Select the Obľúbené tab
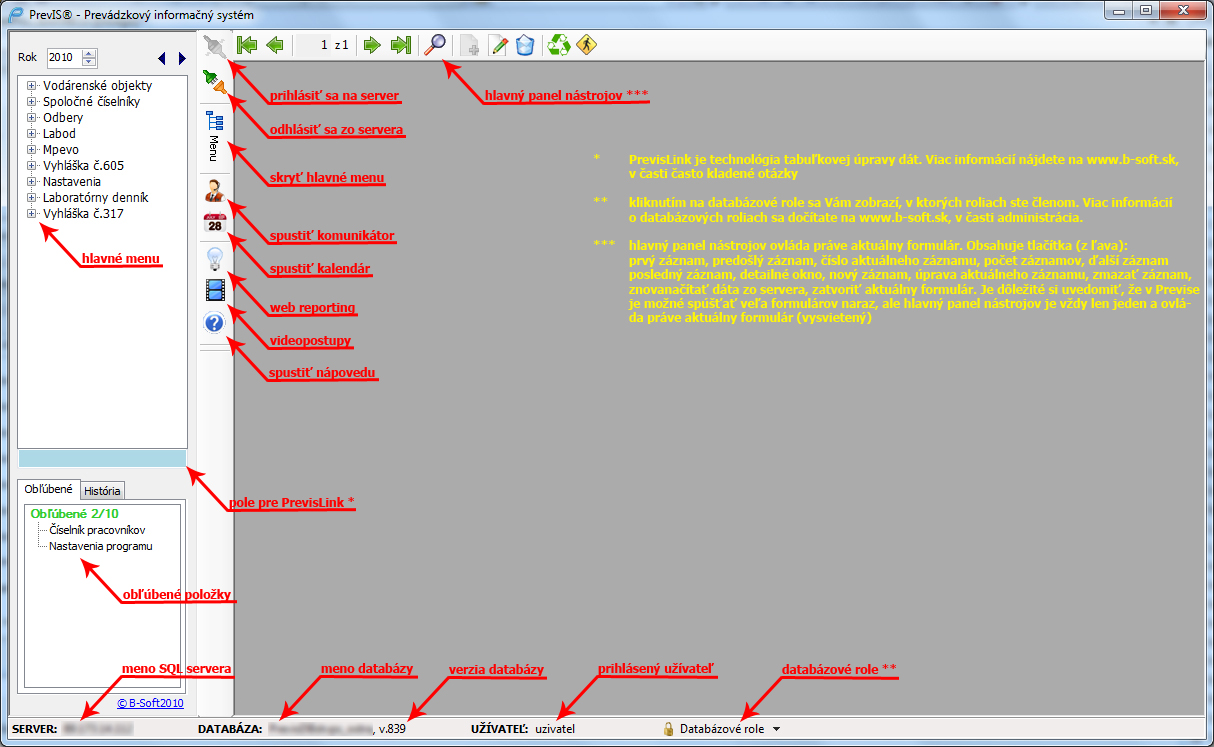Image resolution: width=1214 pixels, height=747 pixels. (48, 489)
